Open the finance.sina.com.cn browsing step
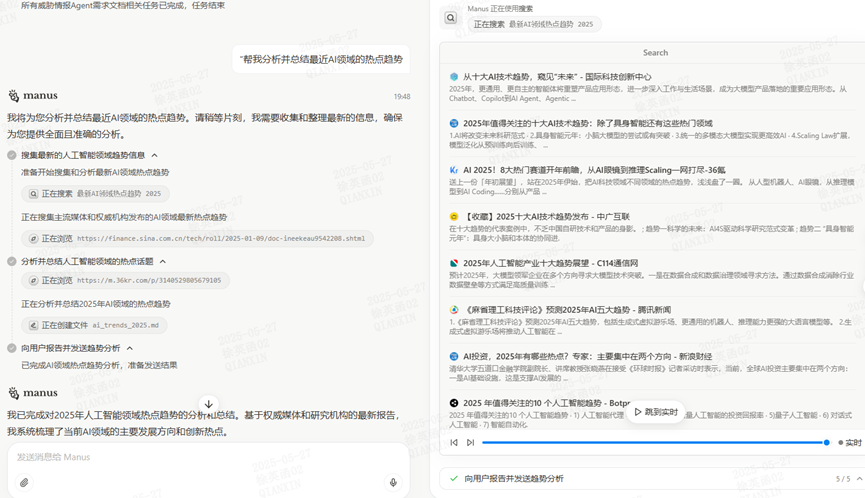865x498 pixels. (x=197, y=239)
